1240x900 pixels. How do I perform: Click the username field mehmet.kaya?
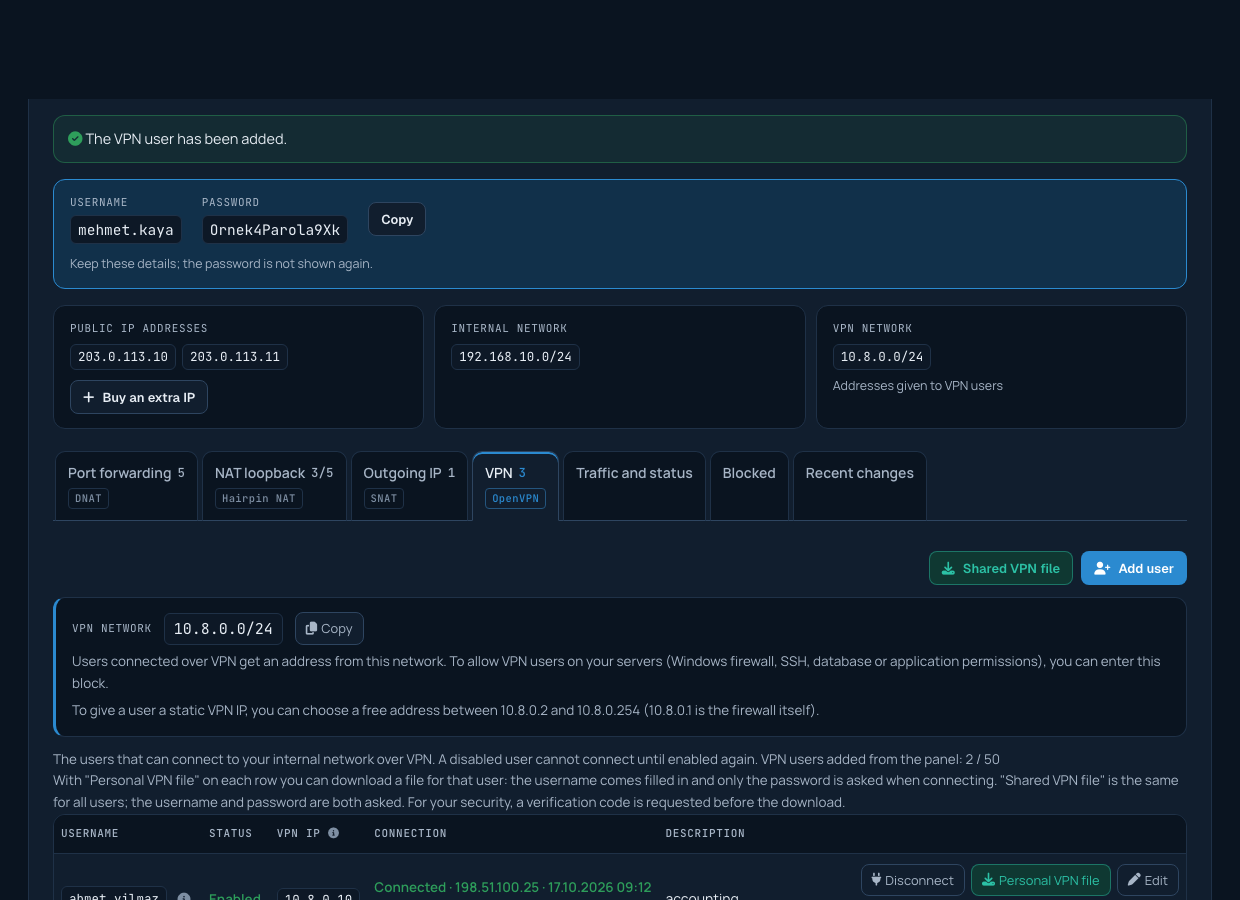click(126, 230)
